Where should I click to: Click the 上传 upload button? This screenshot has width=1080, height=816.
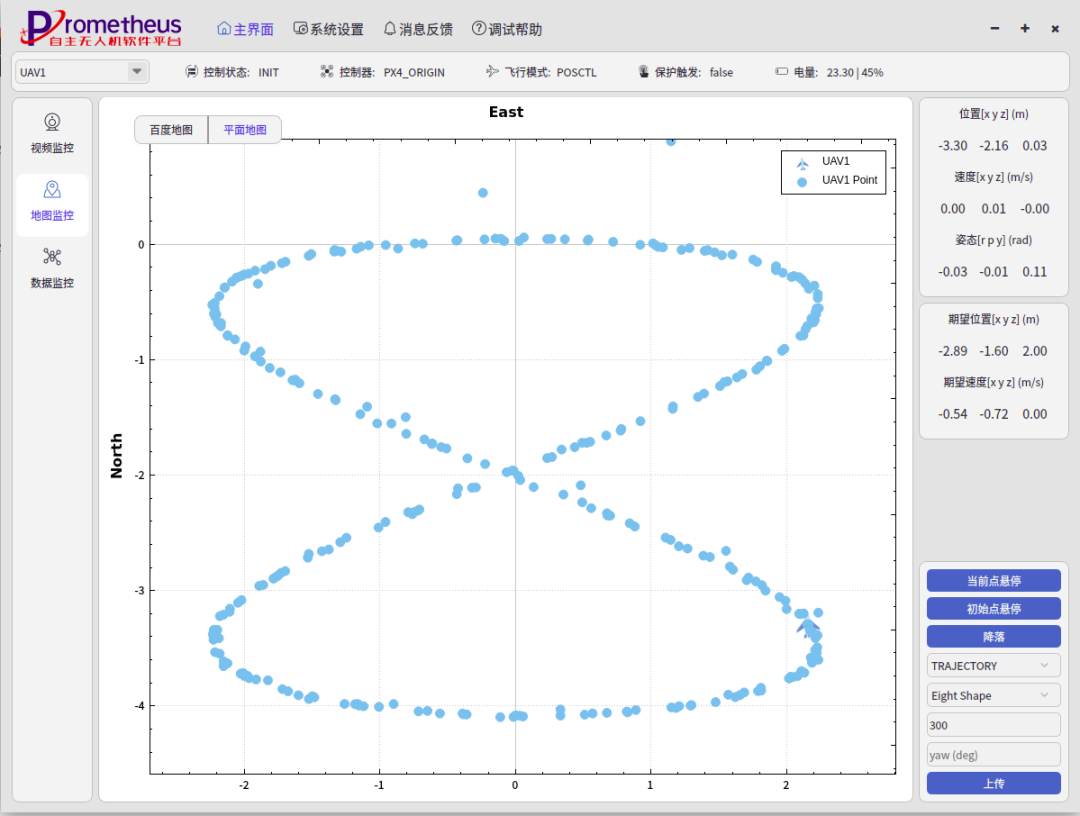point(993,784)
